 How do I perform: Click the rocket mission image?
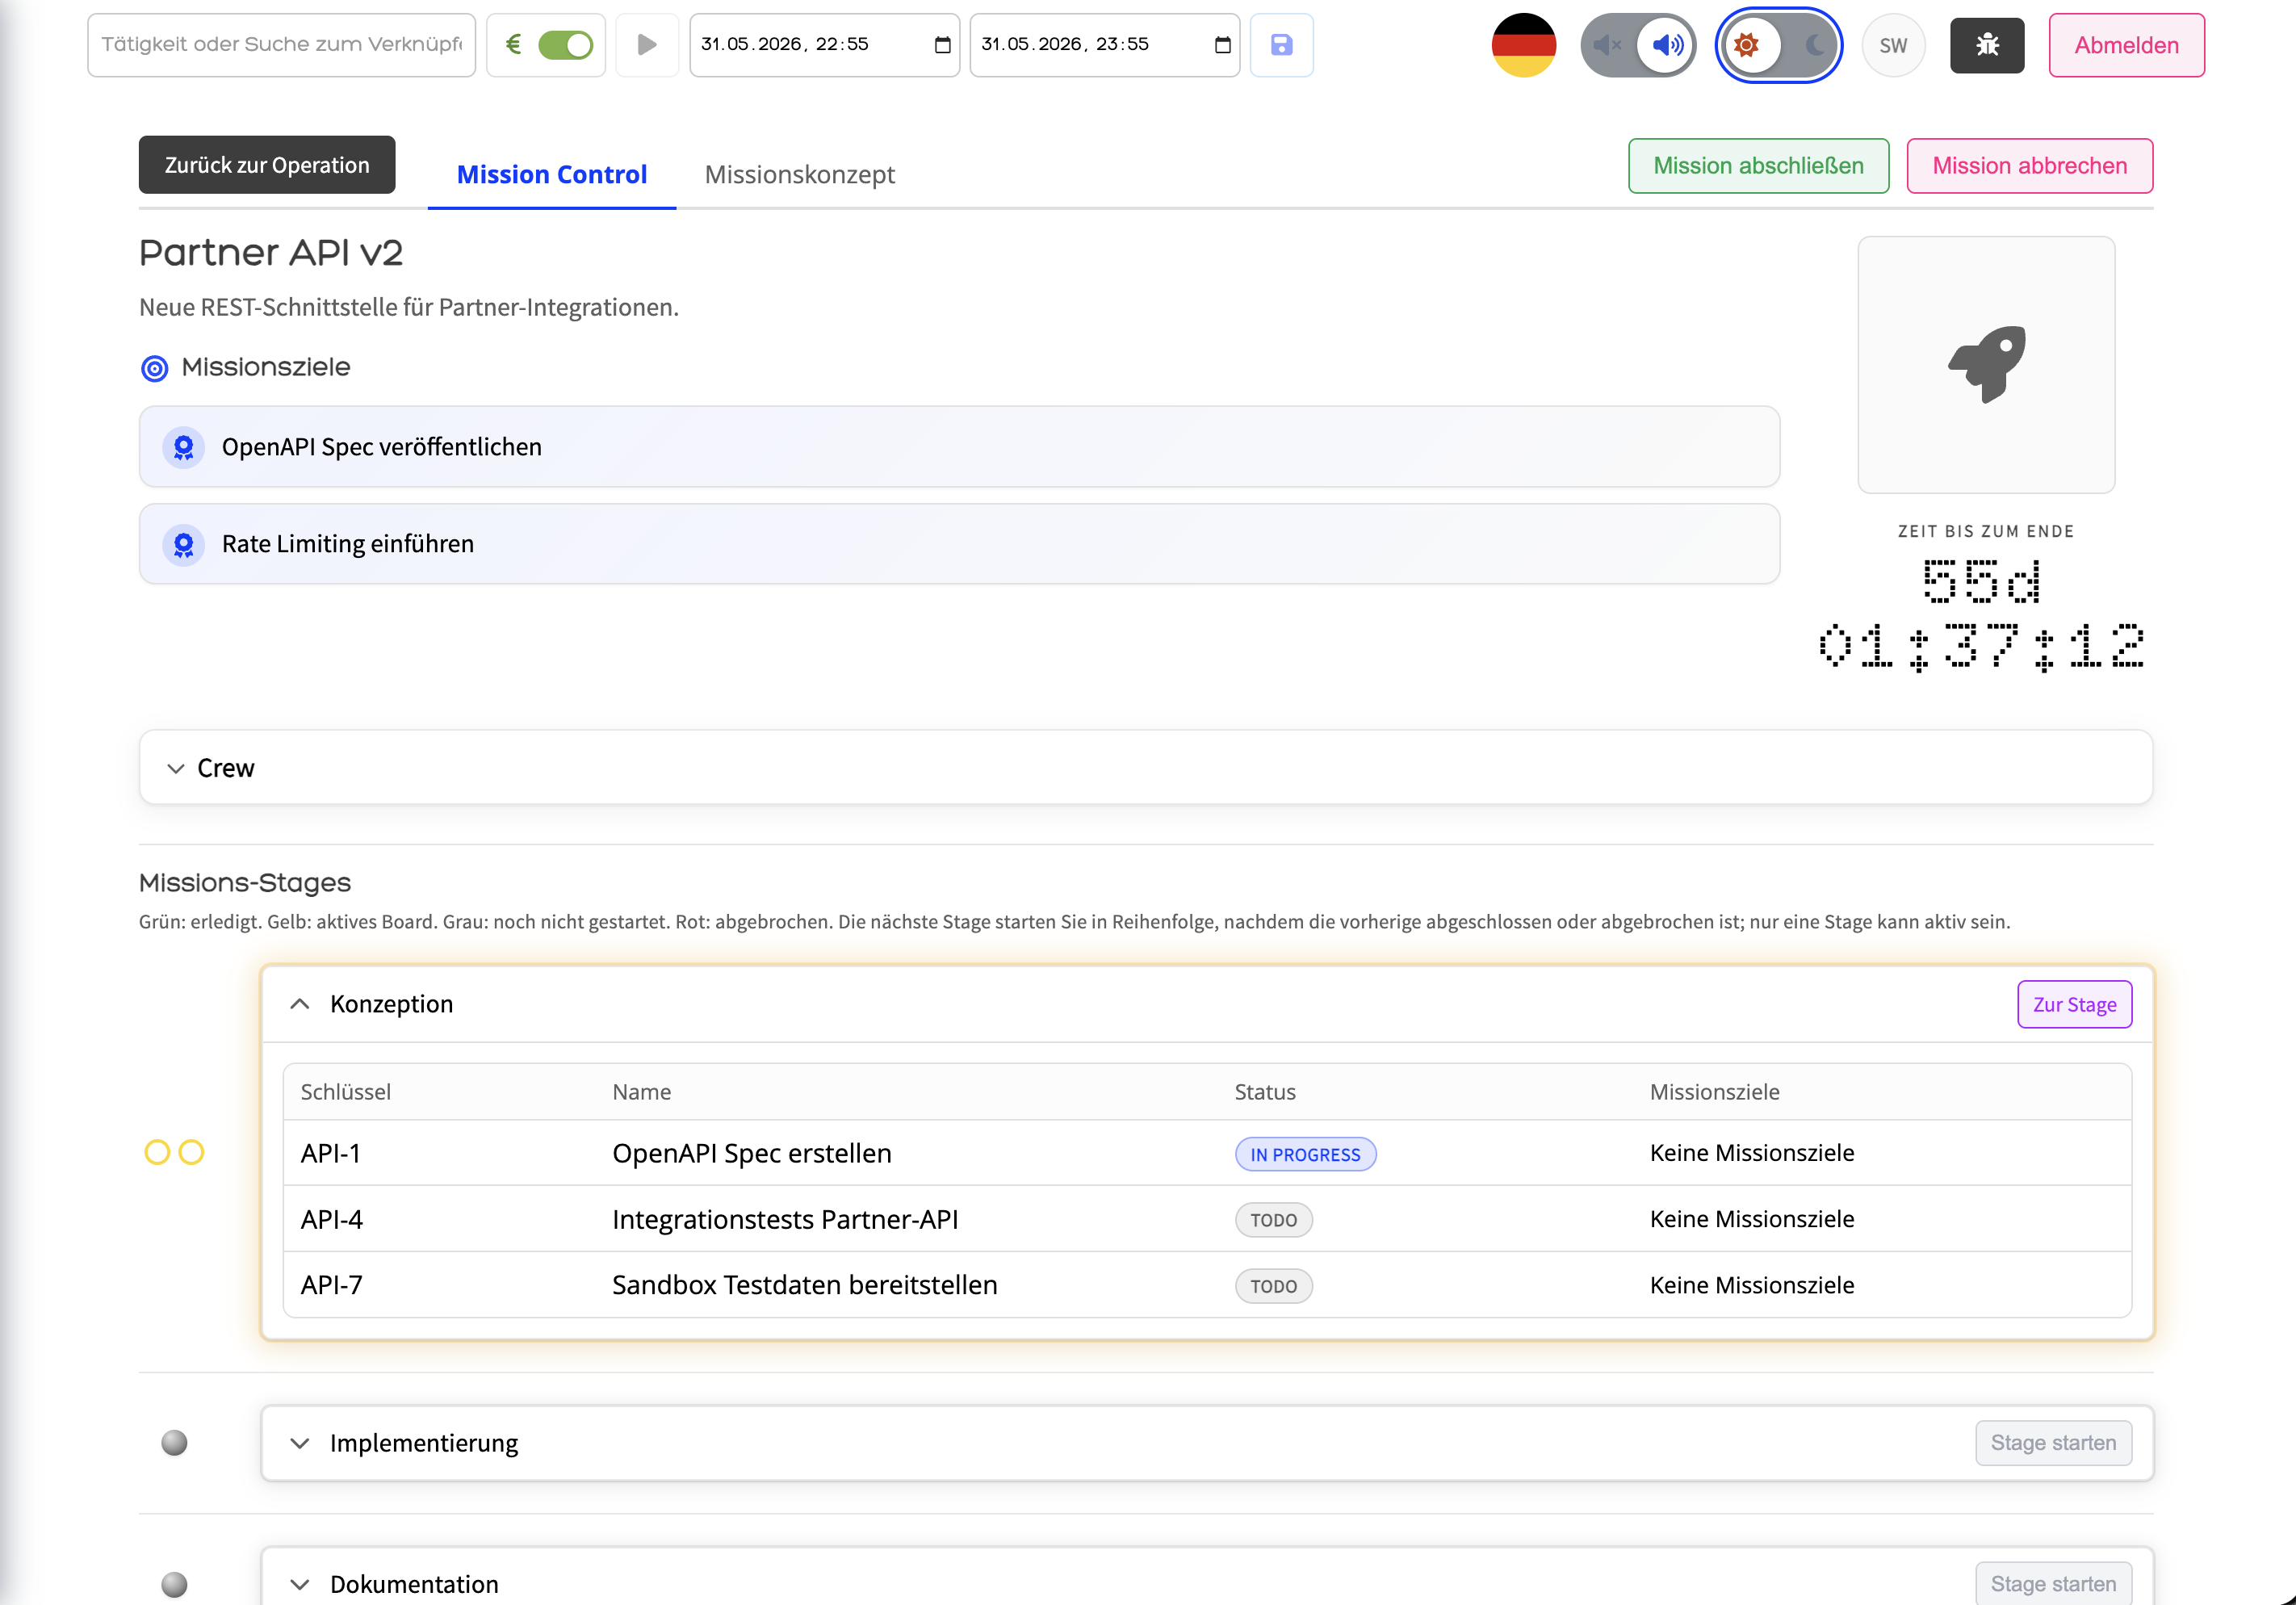pyautogui.click(x=1985, y=364)
